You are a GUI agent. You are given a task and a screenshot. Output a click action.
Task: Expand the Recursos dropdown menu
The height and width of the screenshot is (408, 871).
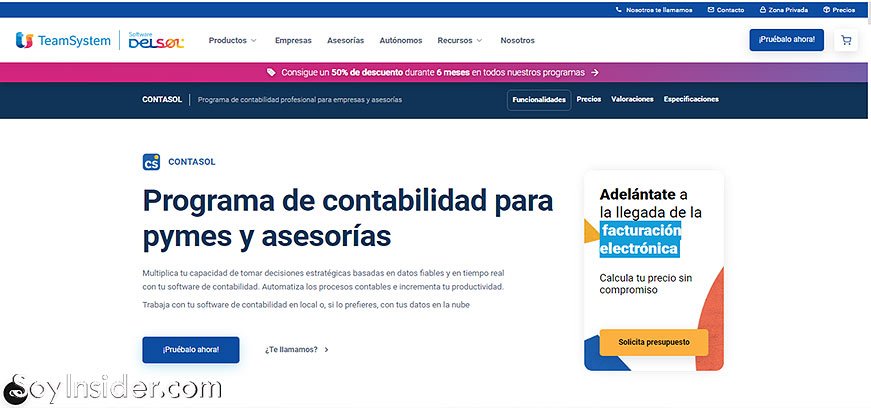[460, 41]
